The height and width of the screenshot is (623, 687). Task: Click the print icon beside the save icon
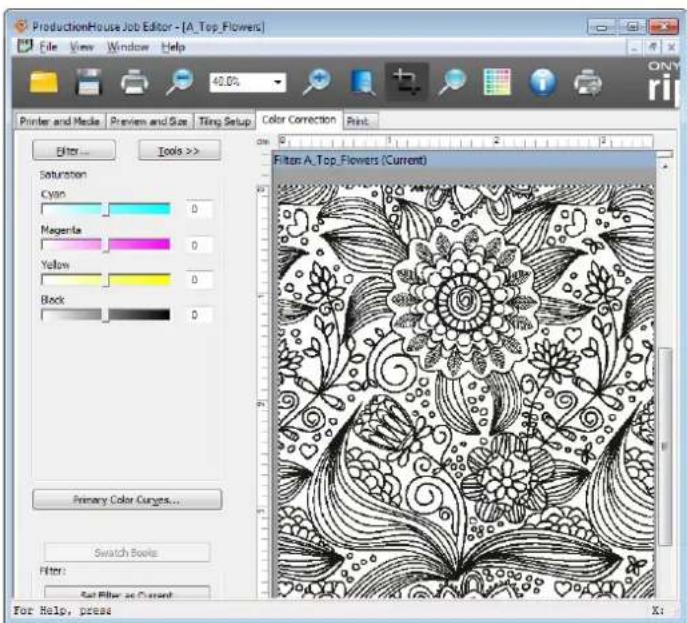[x=134, y=82]
